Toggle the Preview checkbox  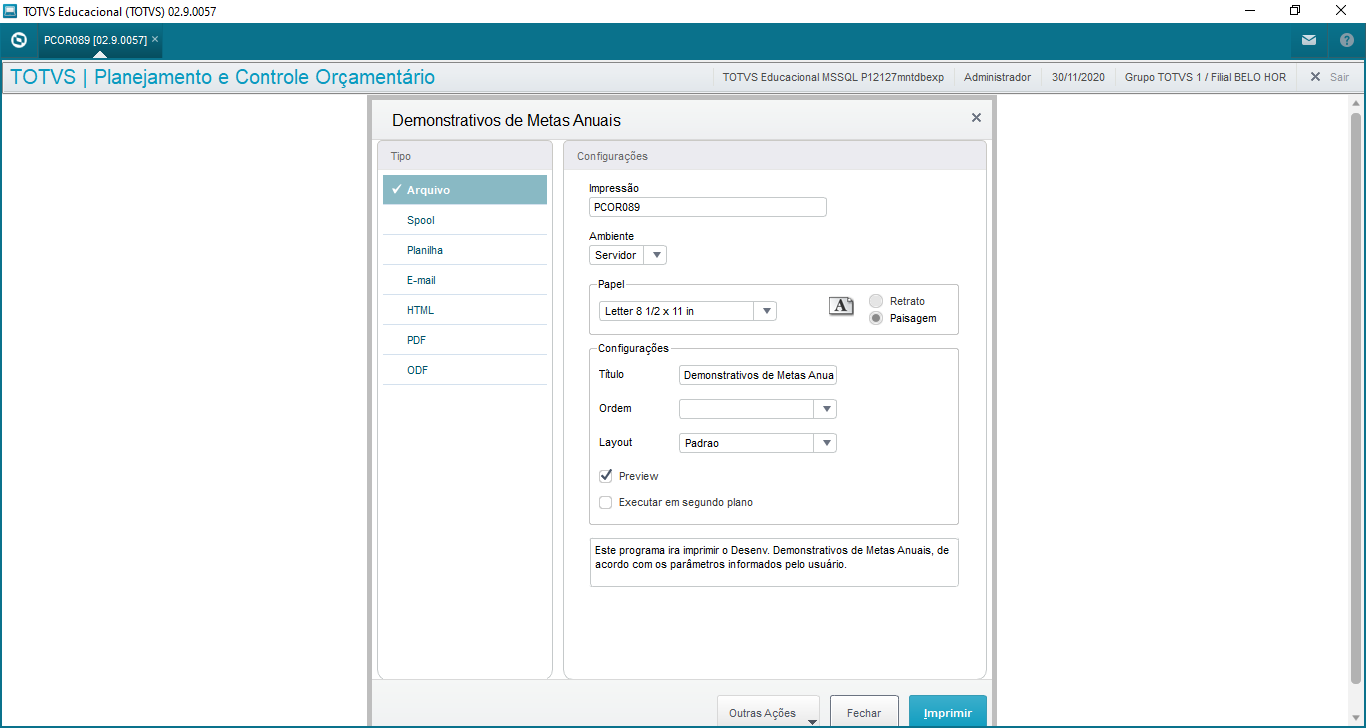605,476
